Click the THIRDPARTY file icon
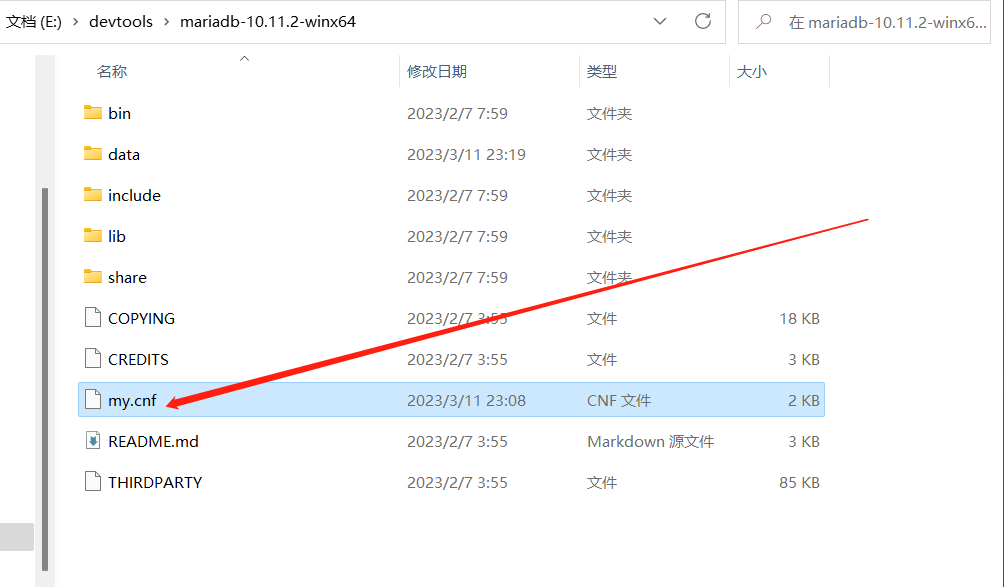Screen dimensions: 1004x587 [x=93, y=481]
